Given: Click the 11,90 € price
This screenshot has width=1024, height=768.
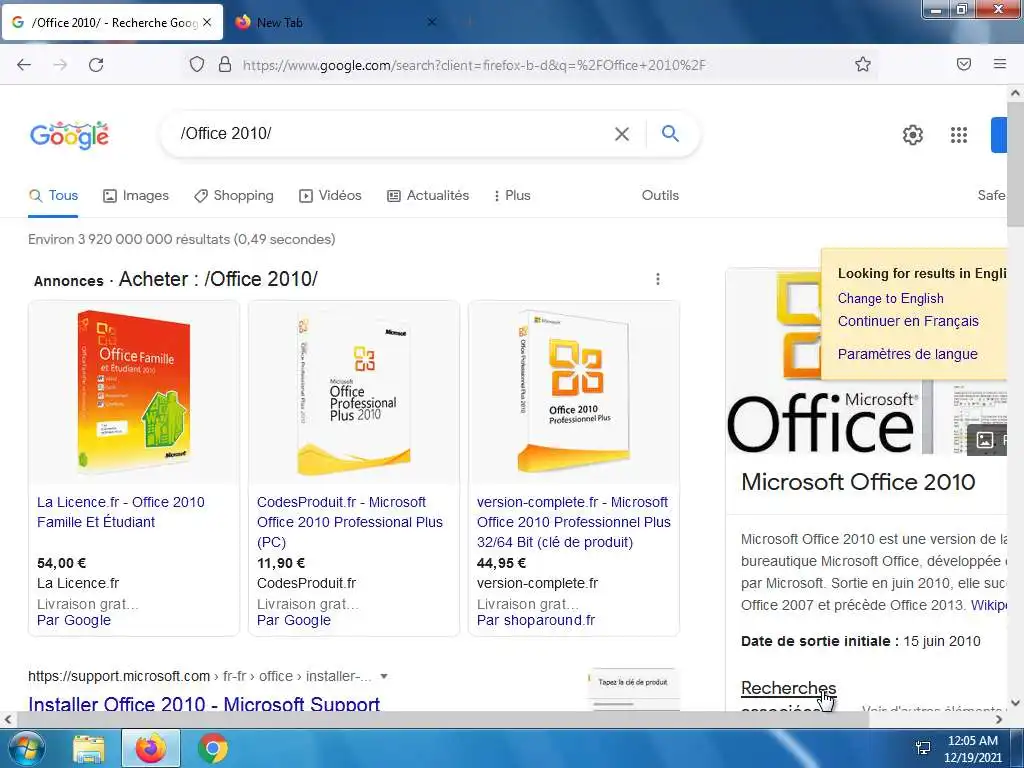Looking at the screenshot, I should (281, 563).
